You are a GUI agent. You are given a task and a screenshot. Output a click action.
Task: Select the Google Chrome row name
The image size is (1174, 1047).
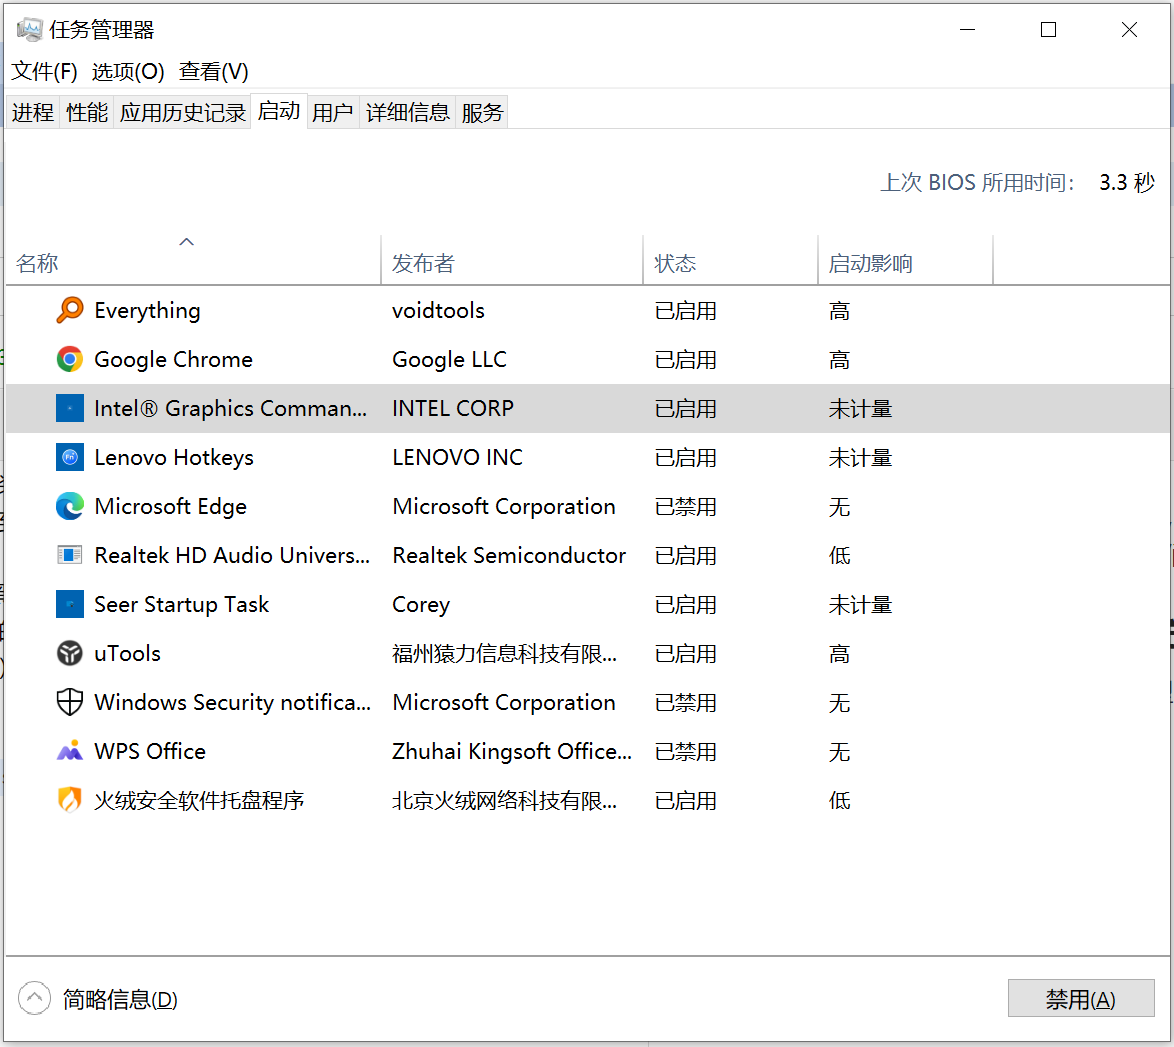[x=174, y=359]
